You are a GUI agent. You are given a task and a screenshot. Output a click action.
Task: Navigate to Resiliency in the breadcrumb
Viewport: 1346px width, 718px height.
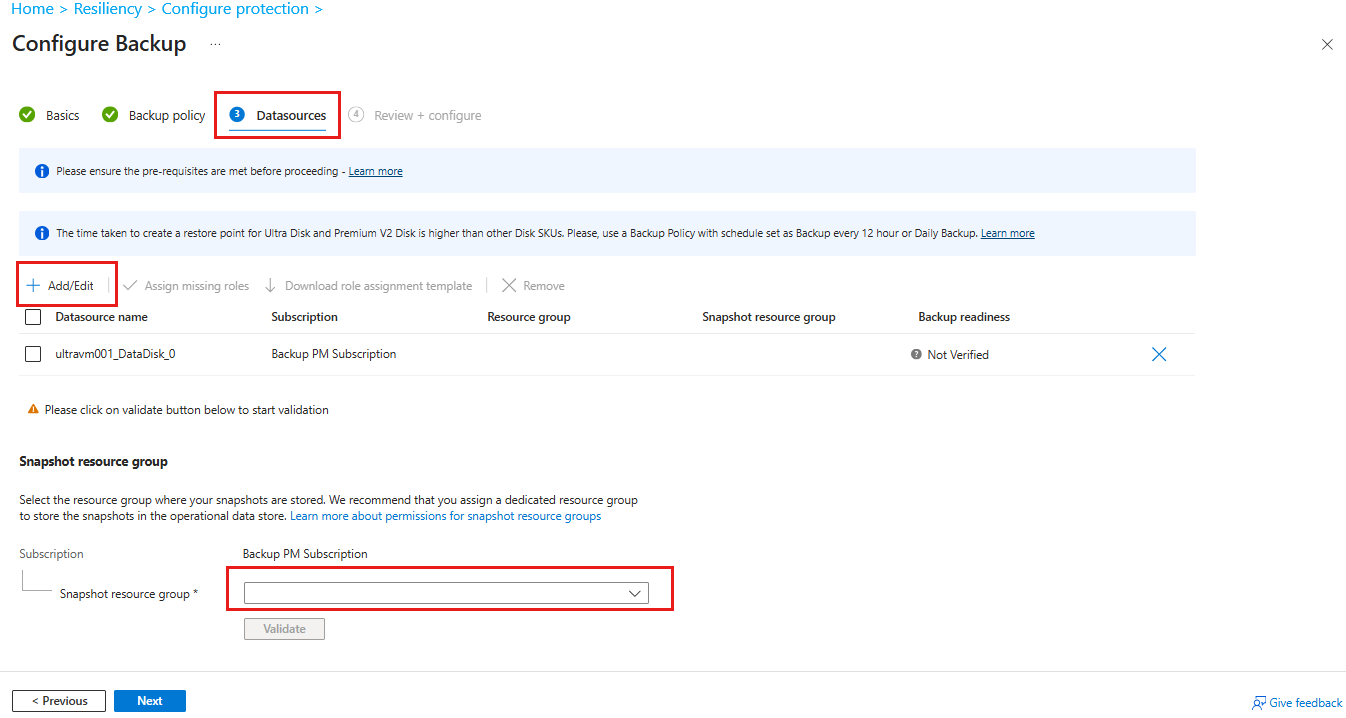coord(107,9)
